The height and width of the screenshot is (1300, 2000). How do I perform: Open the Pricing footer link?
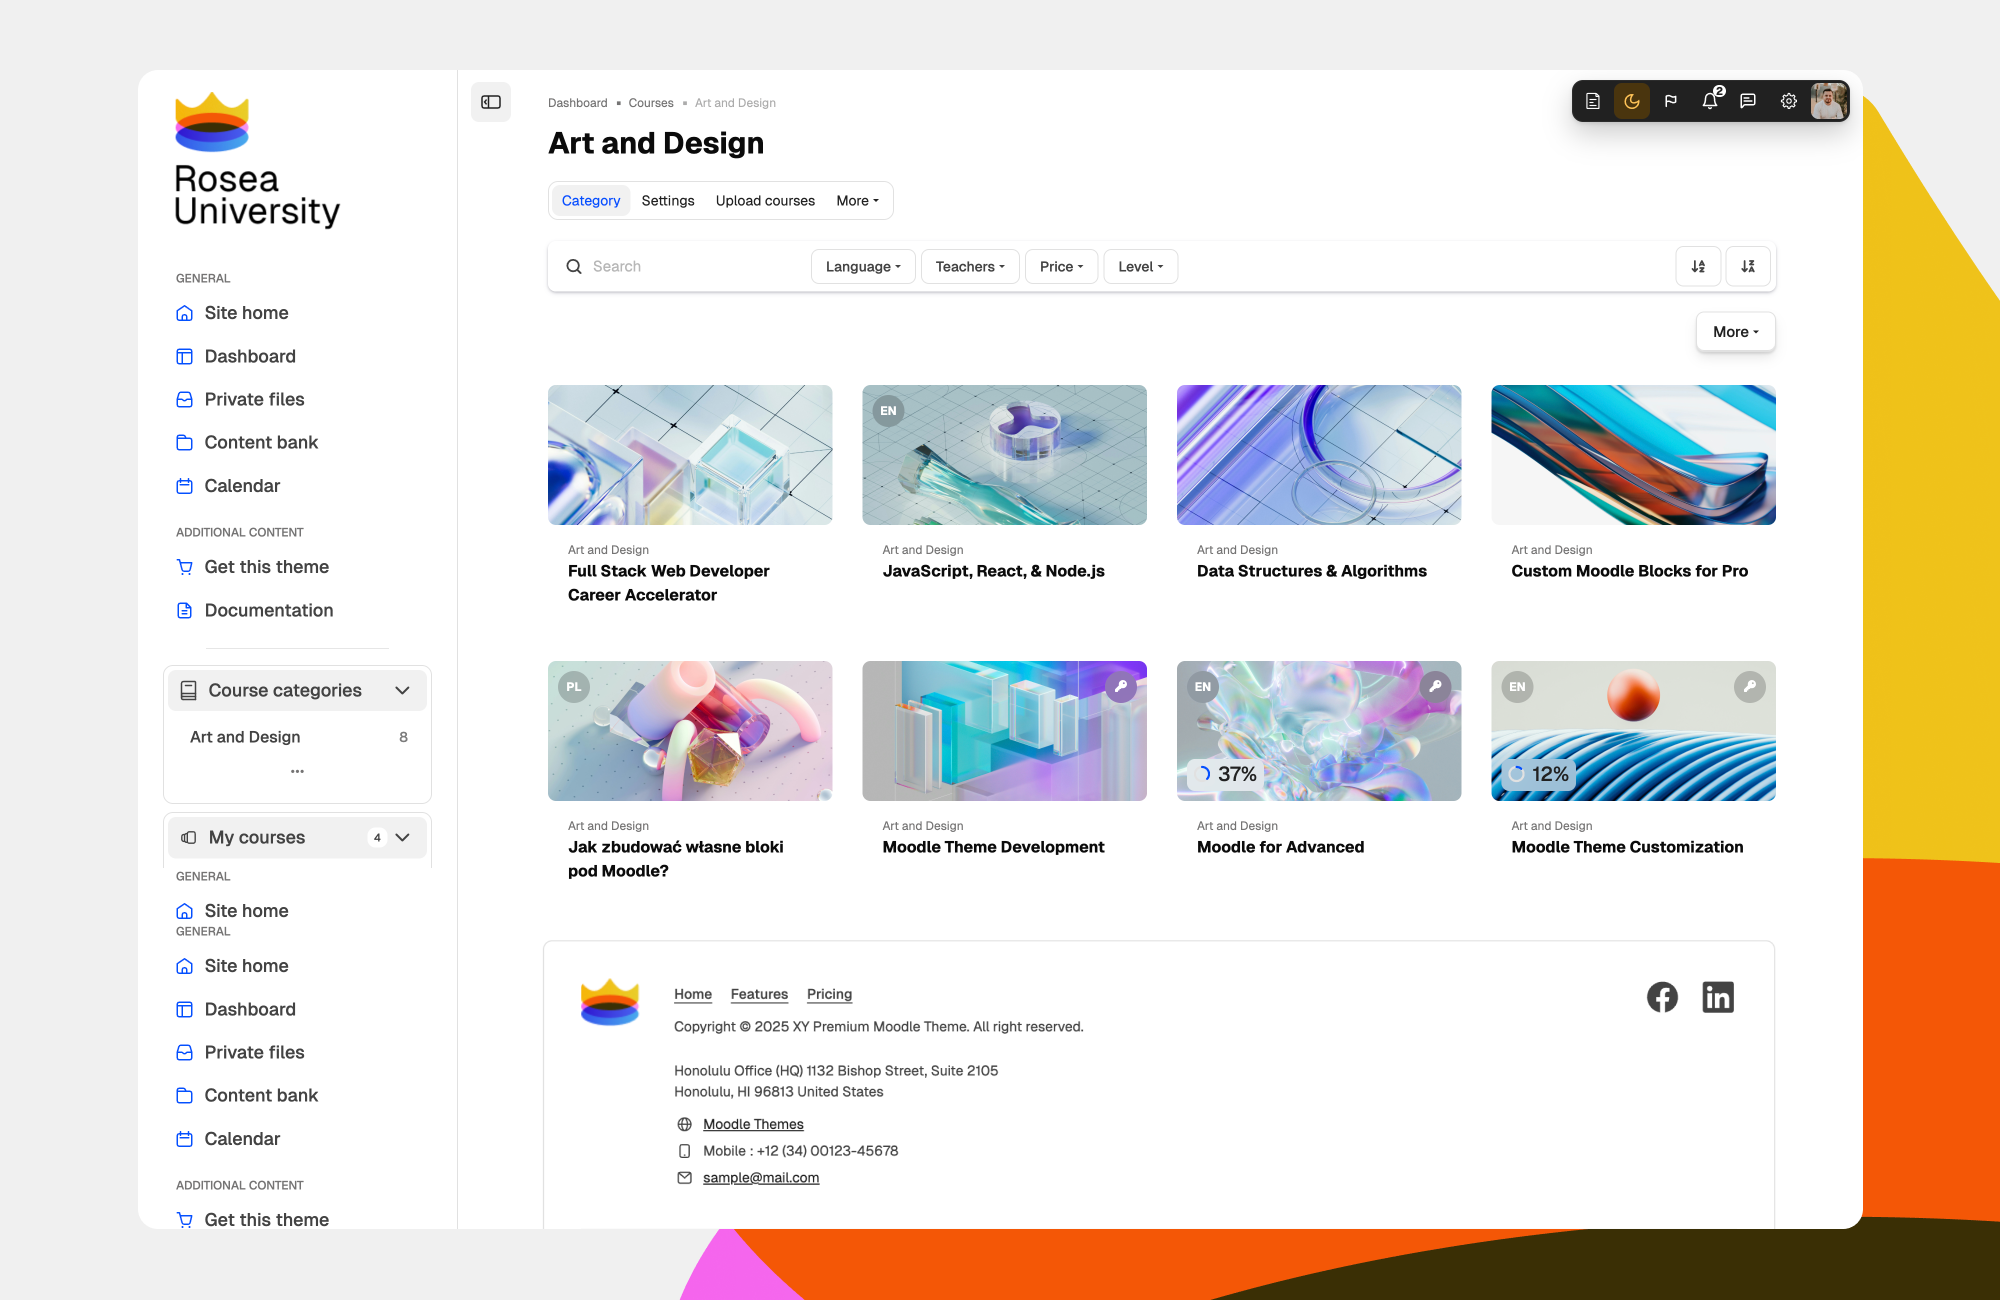[x=829, y=994]
